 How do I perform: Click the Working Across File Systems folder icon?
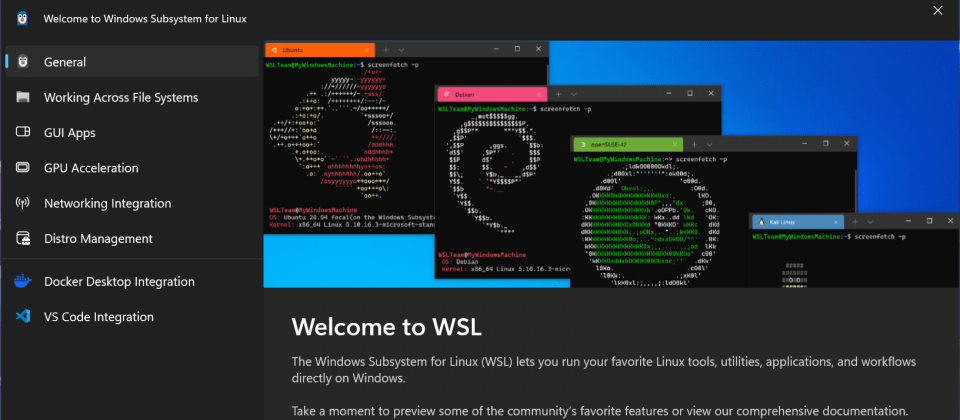click(x=23, y=97)
